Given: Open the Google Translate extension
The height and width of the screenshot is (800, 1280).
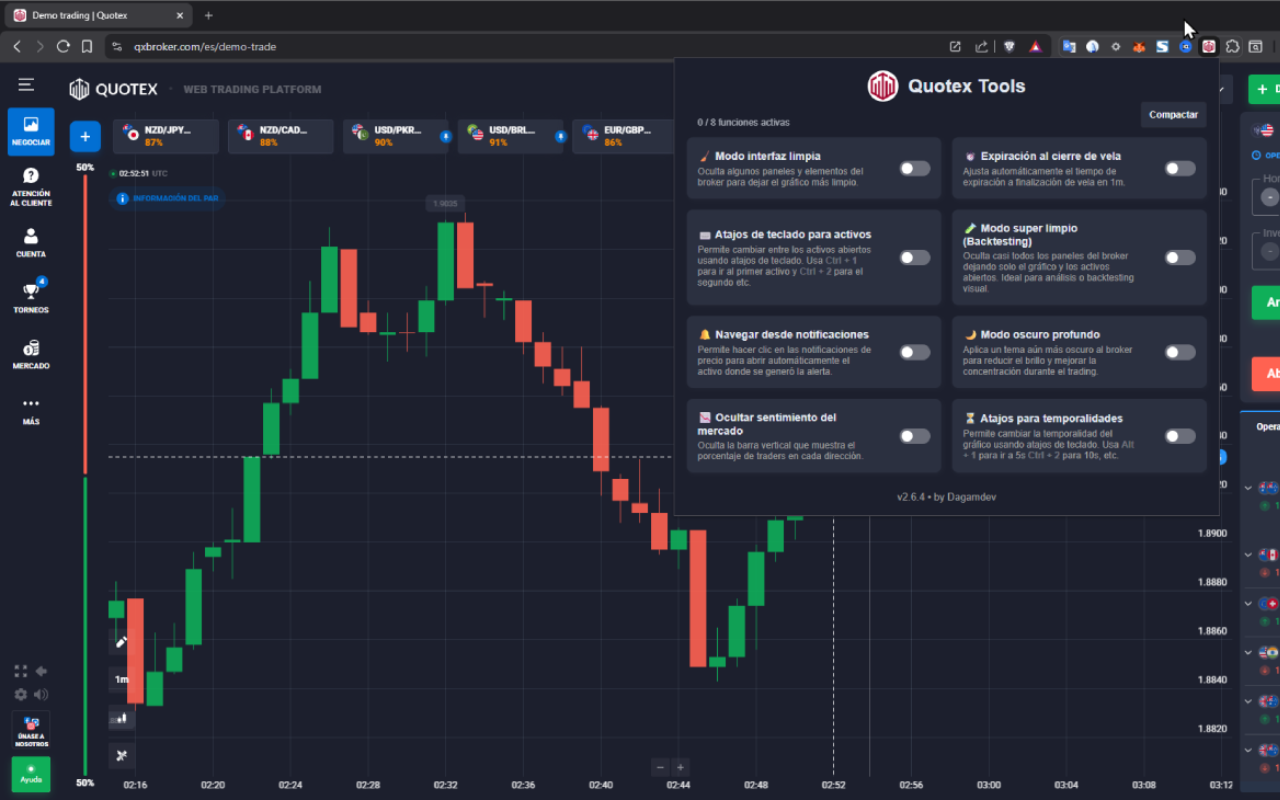Looking at the screenshot, I should coord(1069,46).
